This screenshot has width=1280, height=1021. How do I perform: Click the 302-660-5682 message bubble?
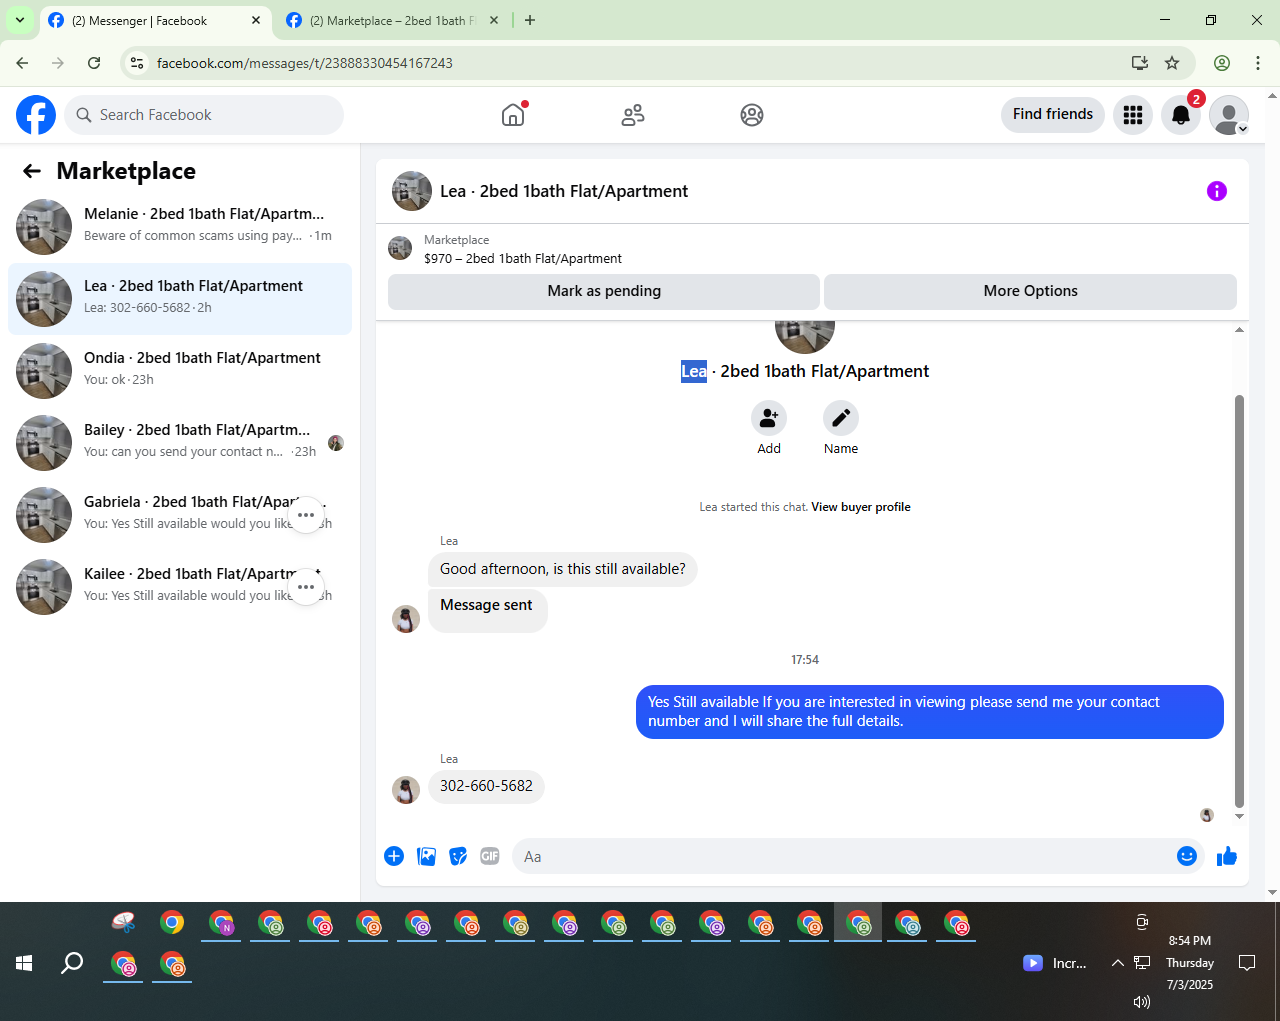(486, 786)
